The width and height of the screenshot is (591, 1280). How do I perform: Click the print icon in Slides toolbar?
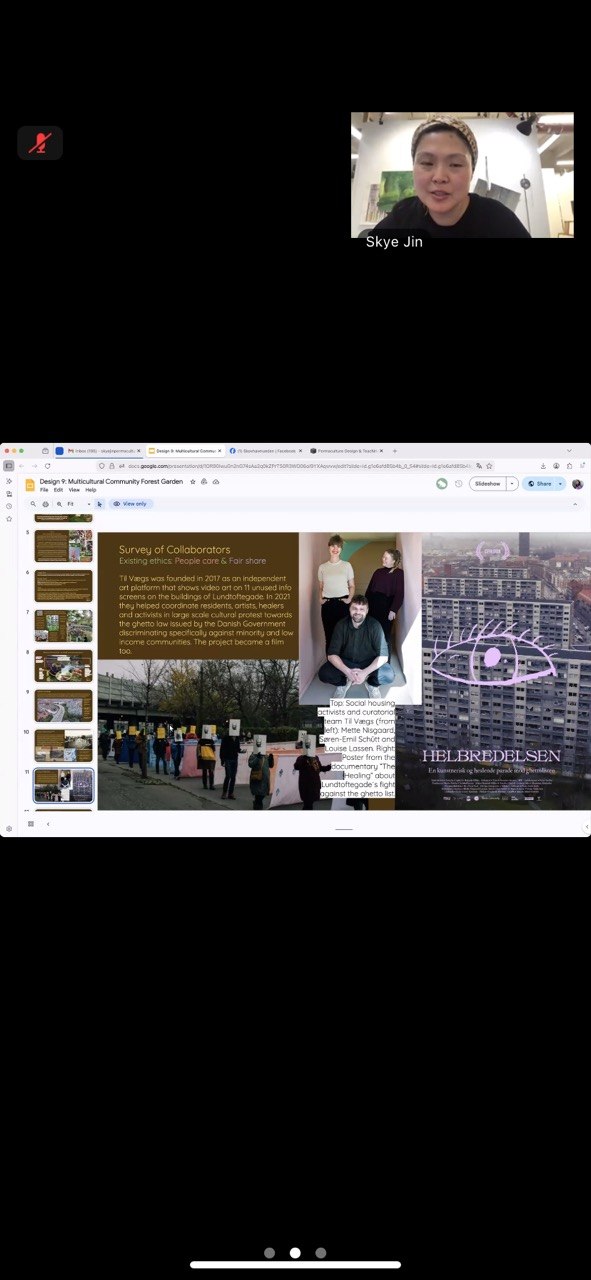click(x=46, y=504)
